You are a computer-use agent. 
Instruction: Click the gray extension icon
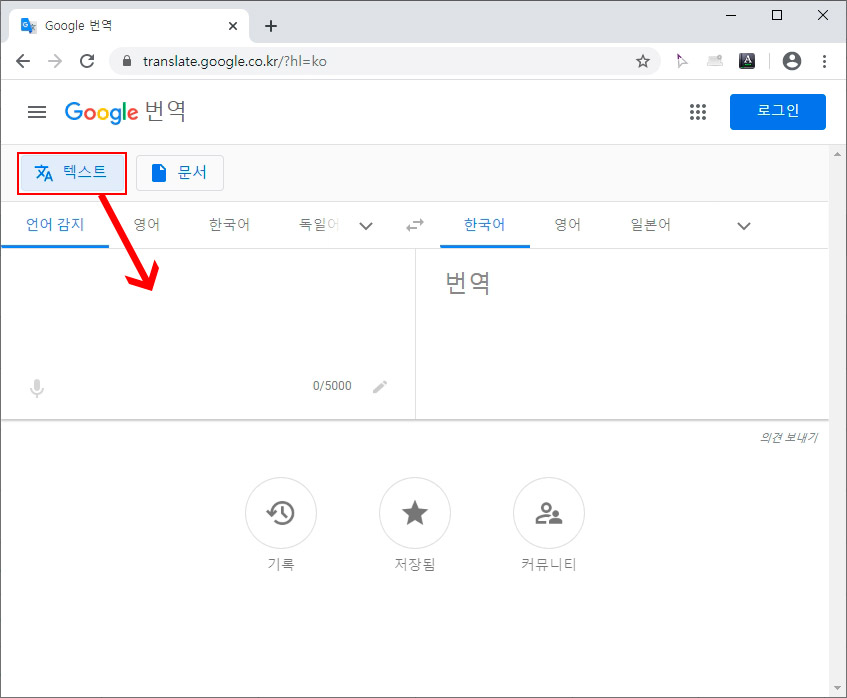tap(715, 61)
